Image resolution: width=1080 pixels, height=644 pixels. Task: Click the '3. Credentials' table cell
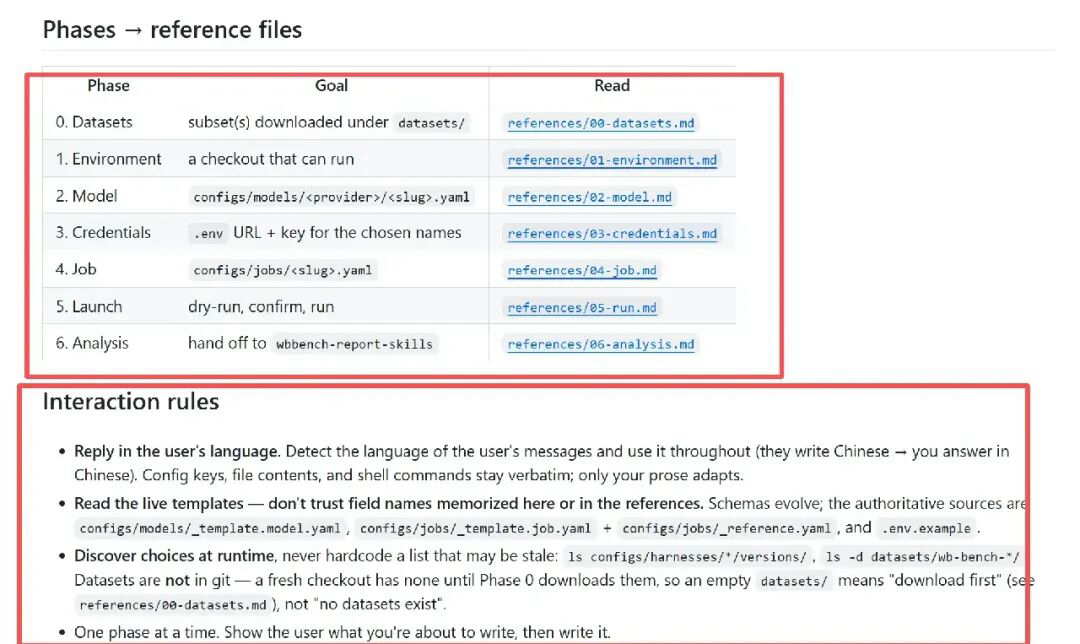(103, 232)
